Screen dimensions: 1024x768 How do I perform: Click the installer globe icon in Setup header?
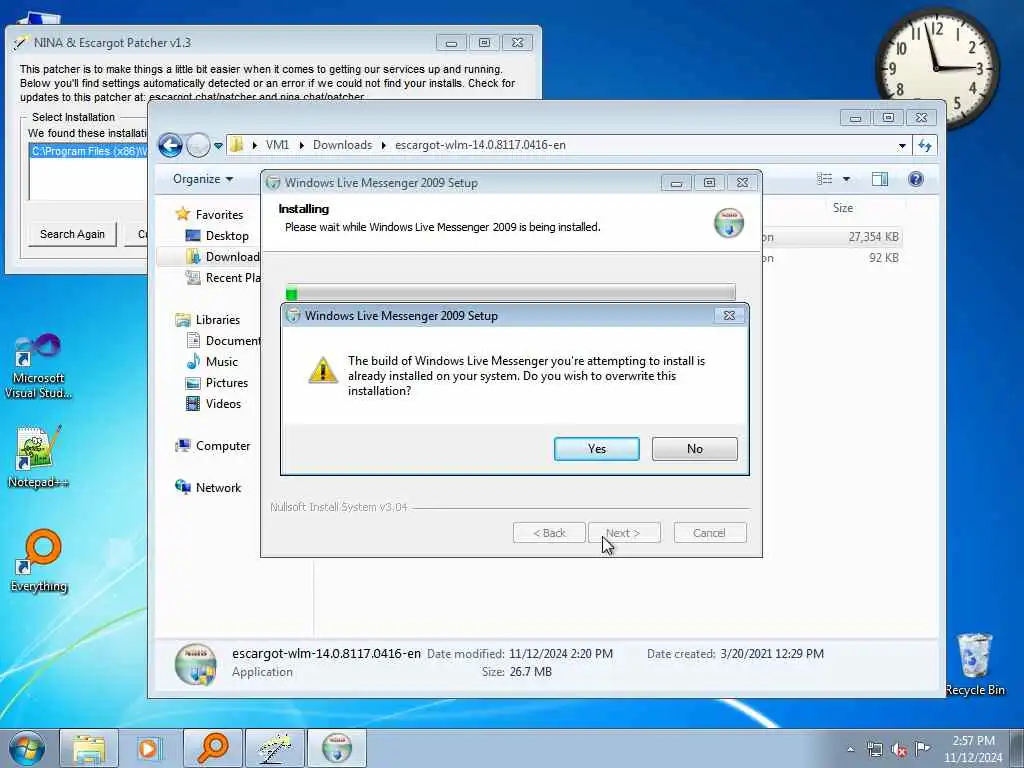coord(729,223)
